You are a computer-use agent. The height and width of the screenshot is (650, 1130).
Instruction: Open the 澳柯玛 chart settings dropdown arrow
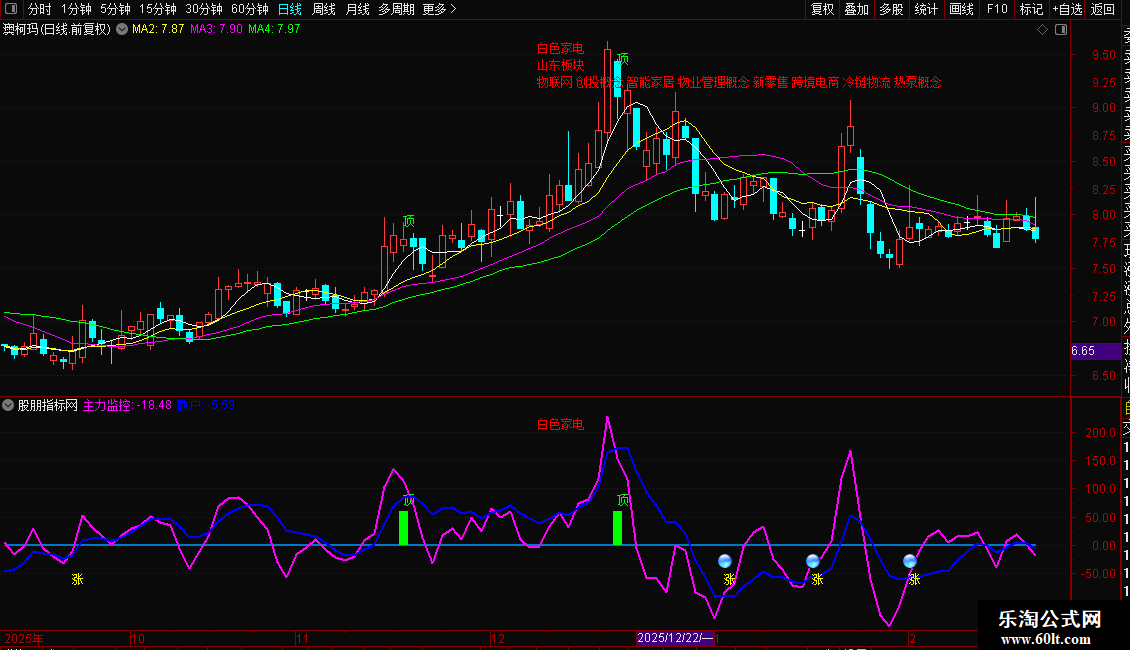(122, 30)
